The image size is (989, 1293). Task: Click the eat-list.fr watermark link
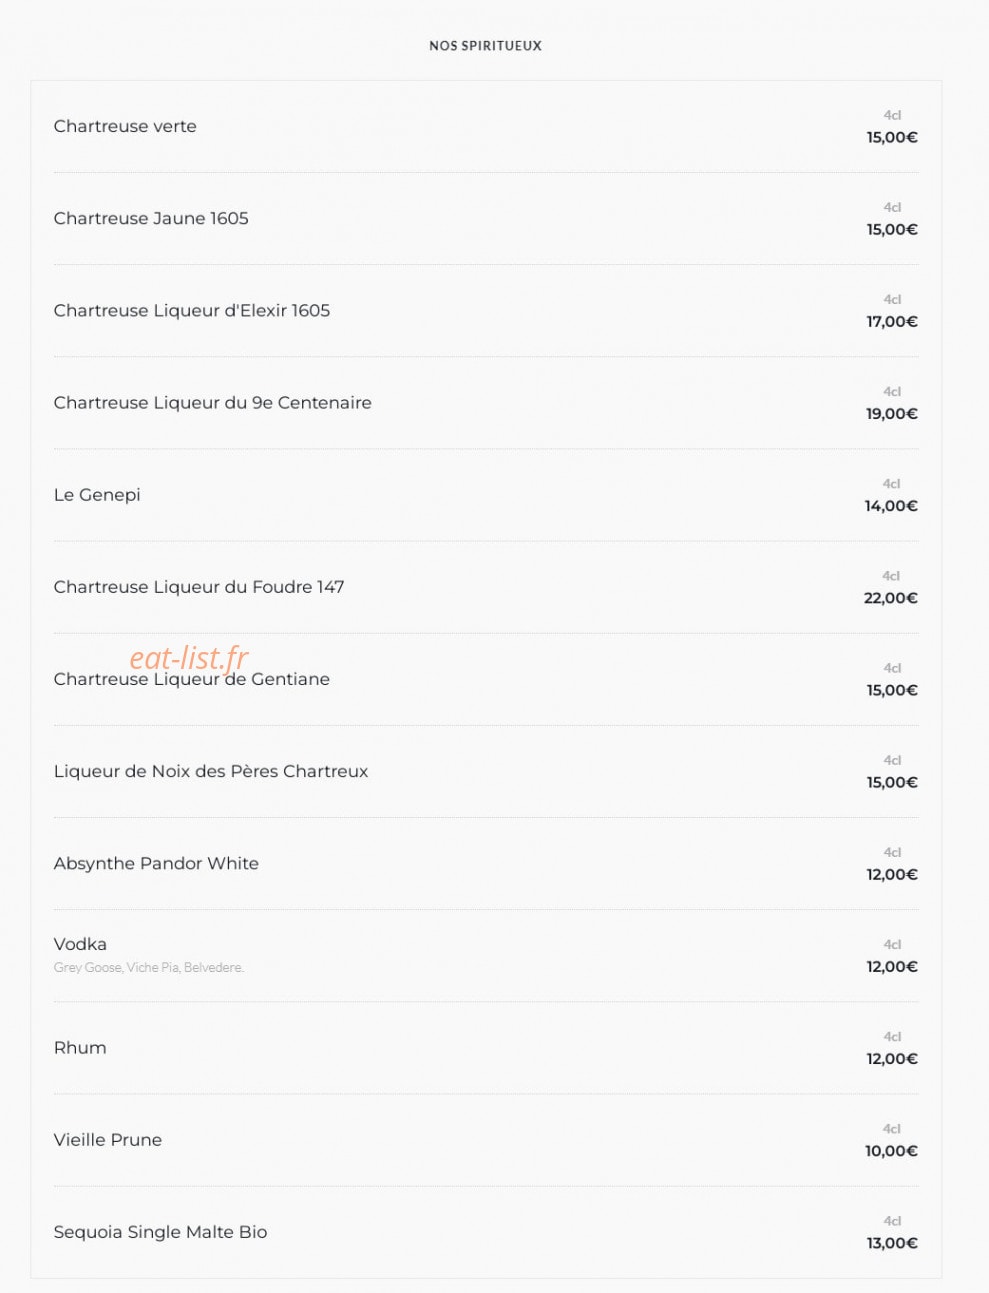[x=189, y=657]
